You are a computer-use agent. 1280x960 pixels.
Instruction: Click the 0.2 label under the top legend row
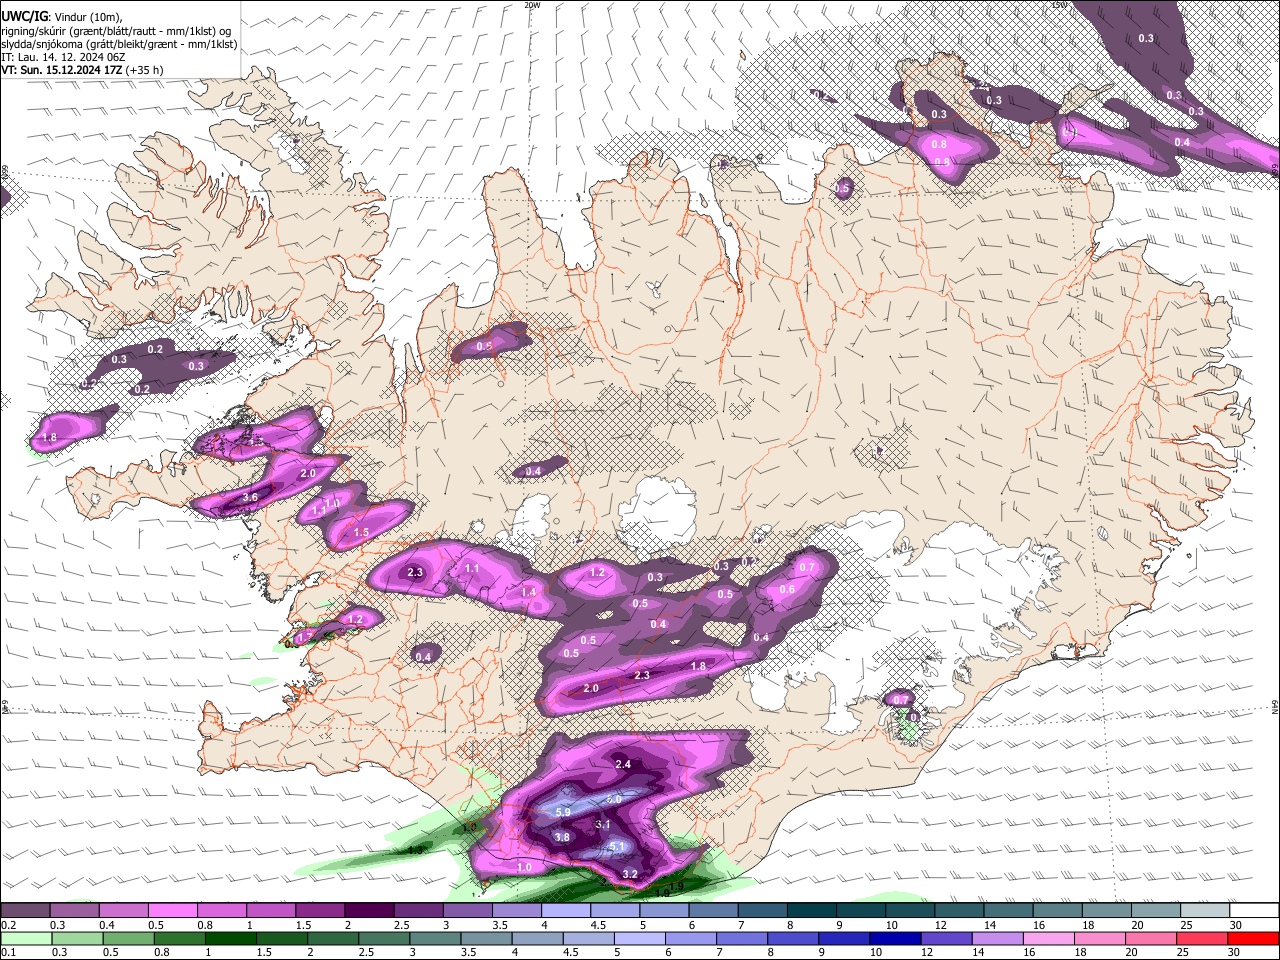(x=9, y=924)
